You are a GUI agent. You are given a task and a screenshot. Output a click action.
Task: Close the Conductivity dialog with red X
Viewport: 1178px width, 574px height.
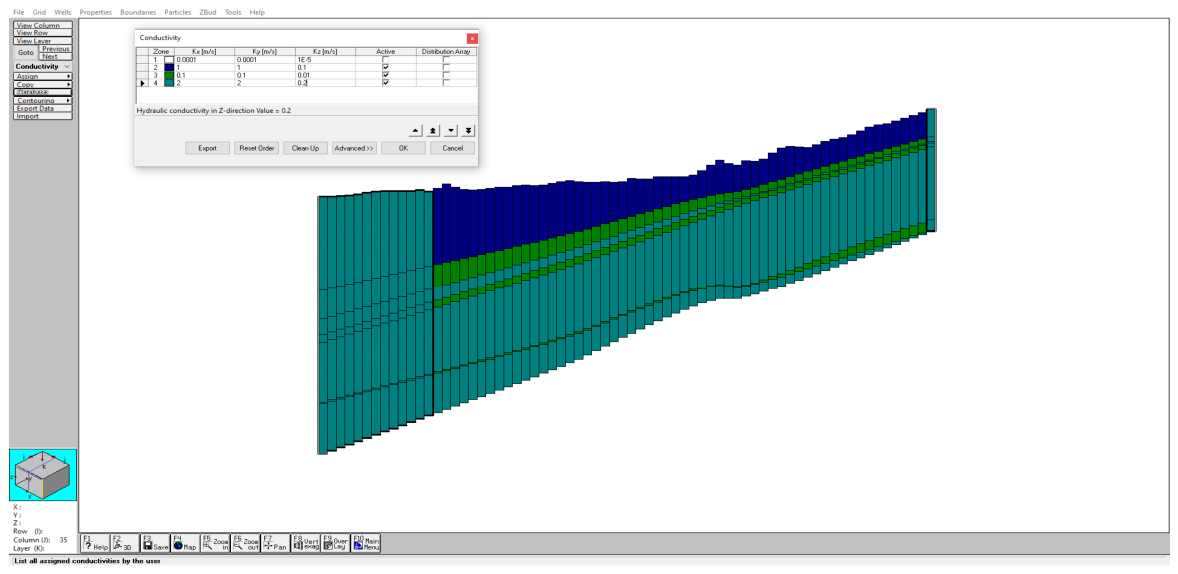tap(471, 38)
